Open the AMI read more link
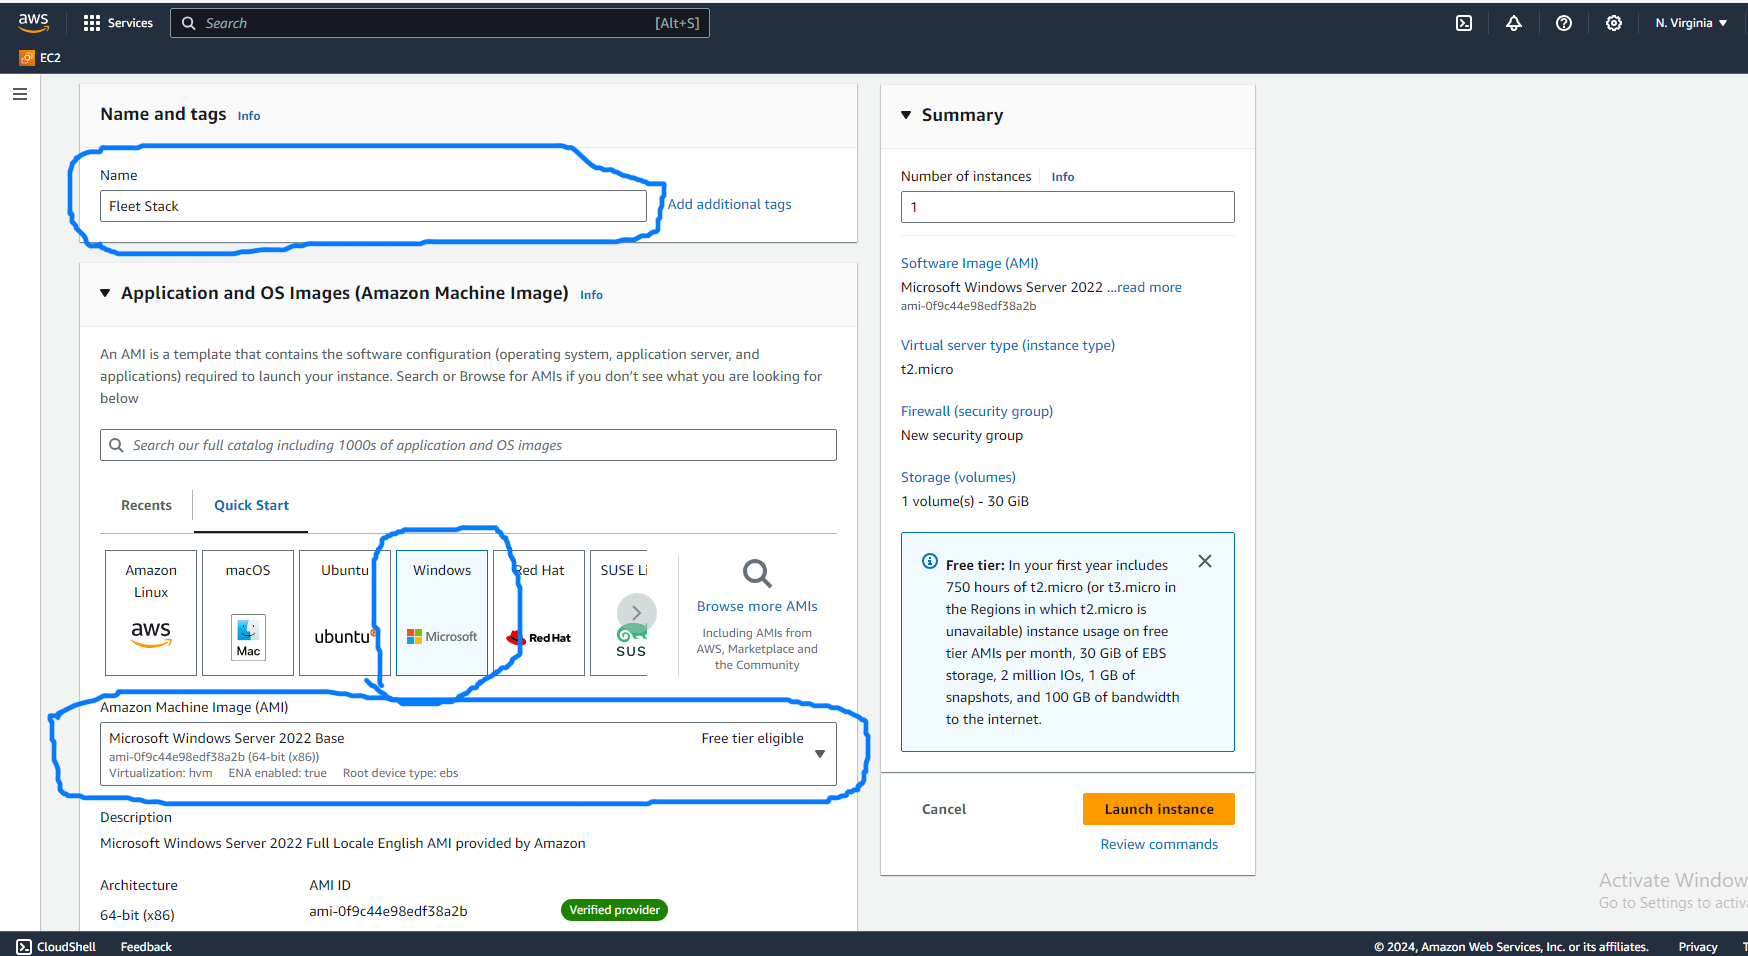The width and height of the screenshot is (1748, 956). (1149, 287)
